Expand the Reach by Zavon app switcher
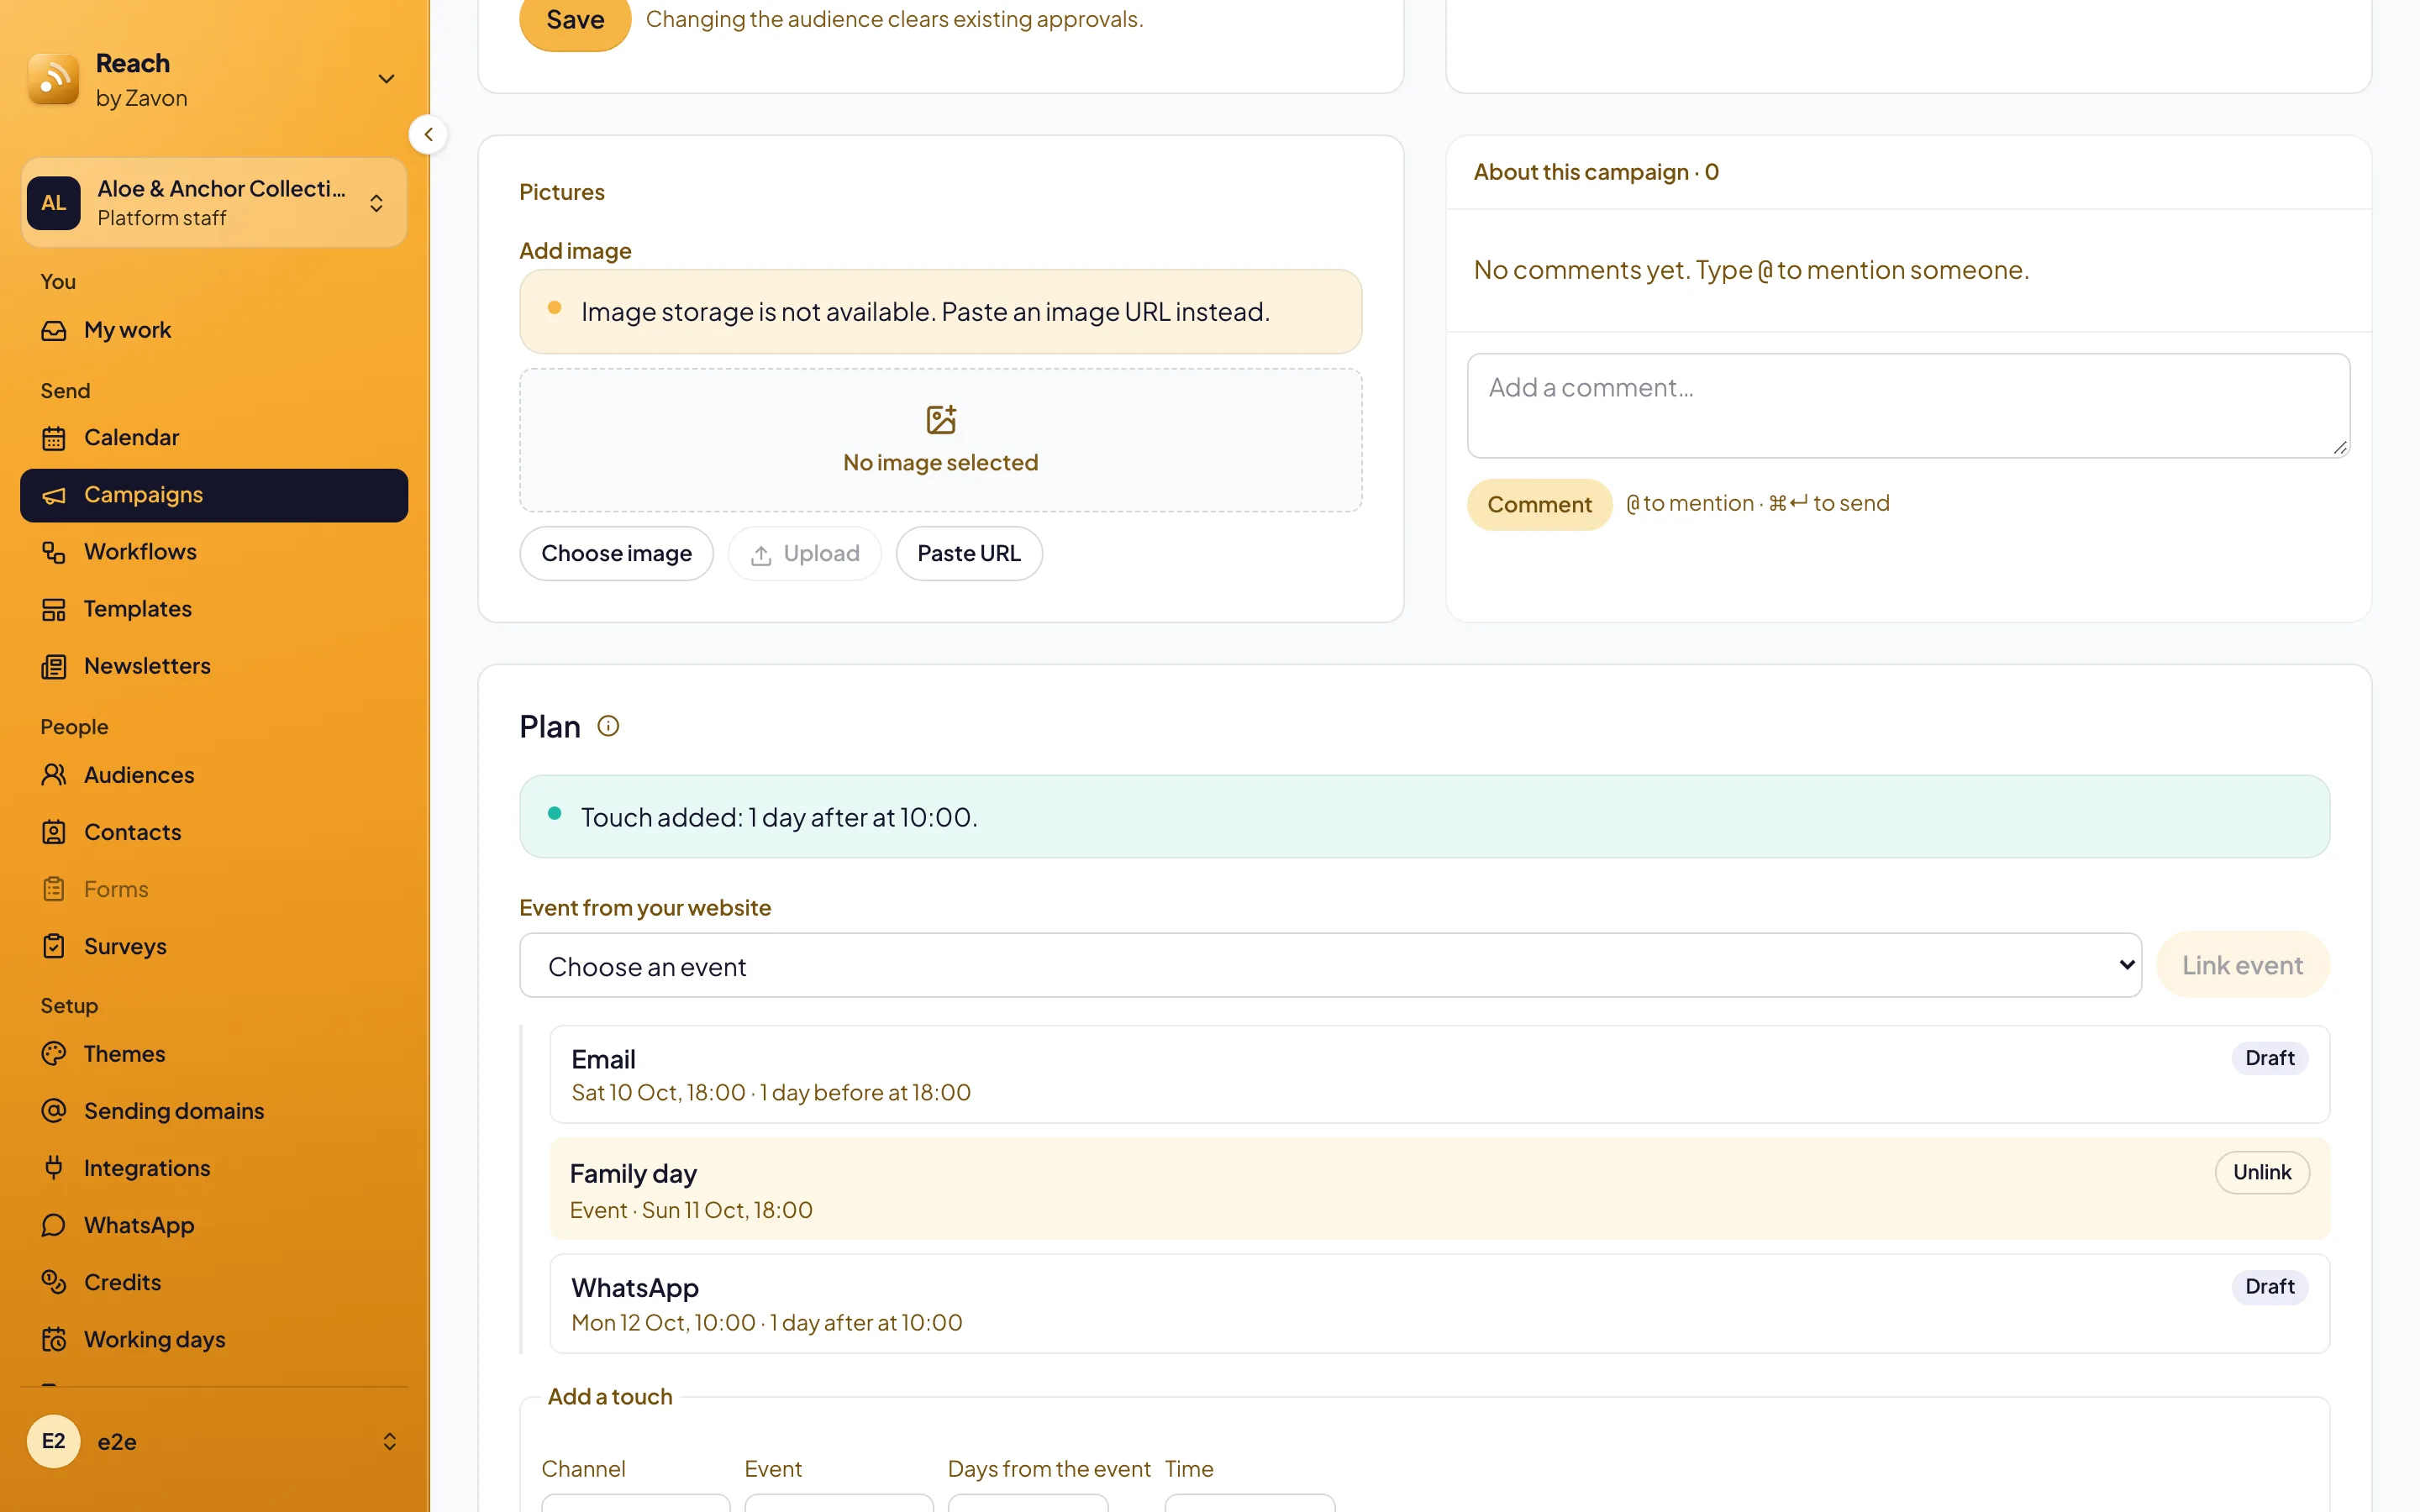Image resolution: width=2420 pixels, height=1512 pixels. [x=386, y=79]
